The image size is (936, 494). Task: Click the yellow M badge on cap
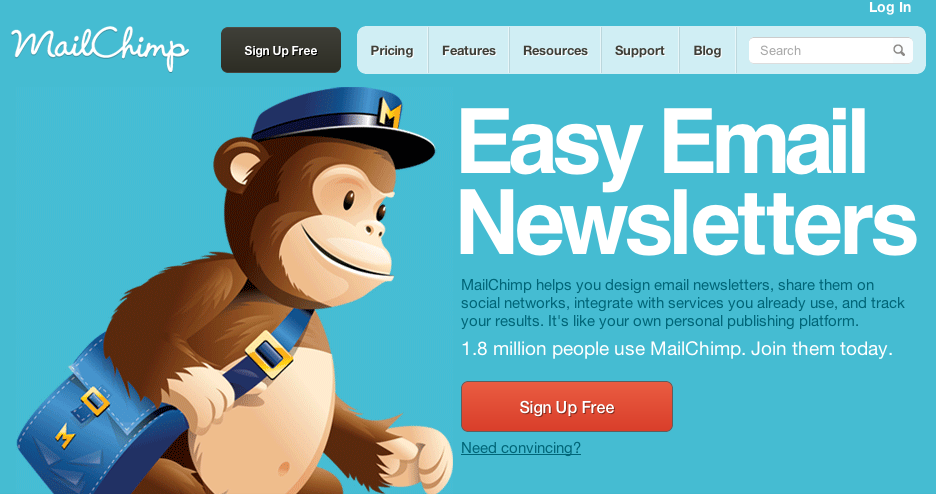point(389,113)
